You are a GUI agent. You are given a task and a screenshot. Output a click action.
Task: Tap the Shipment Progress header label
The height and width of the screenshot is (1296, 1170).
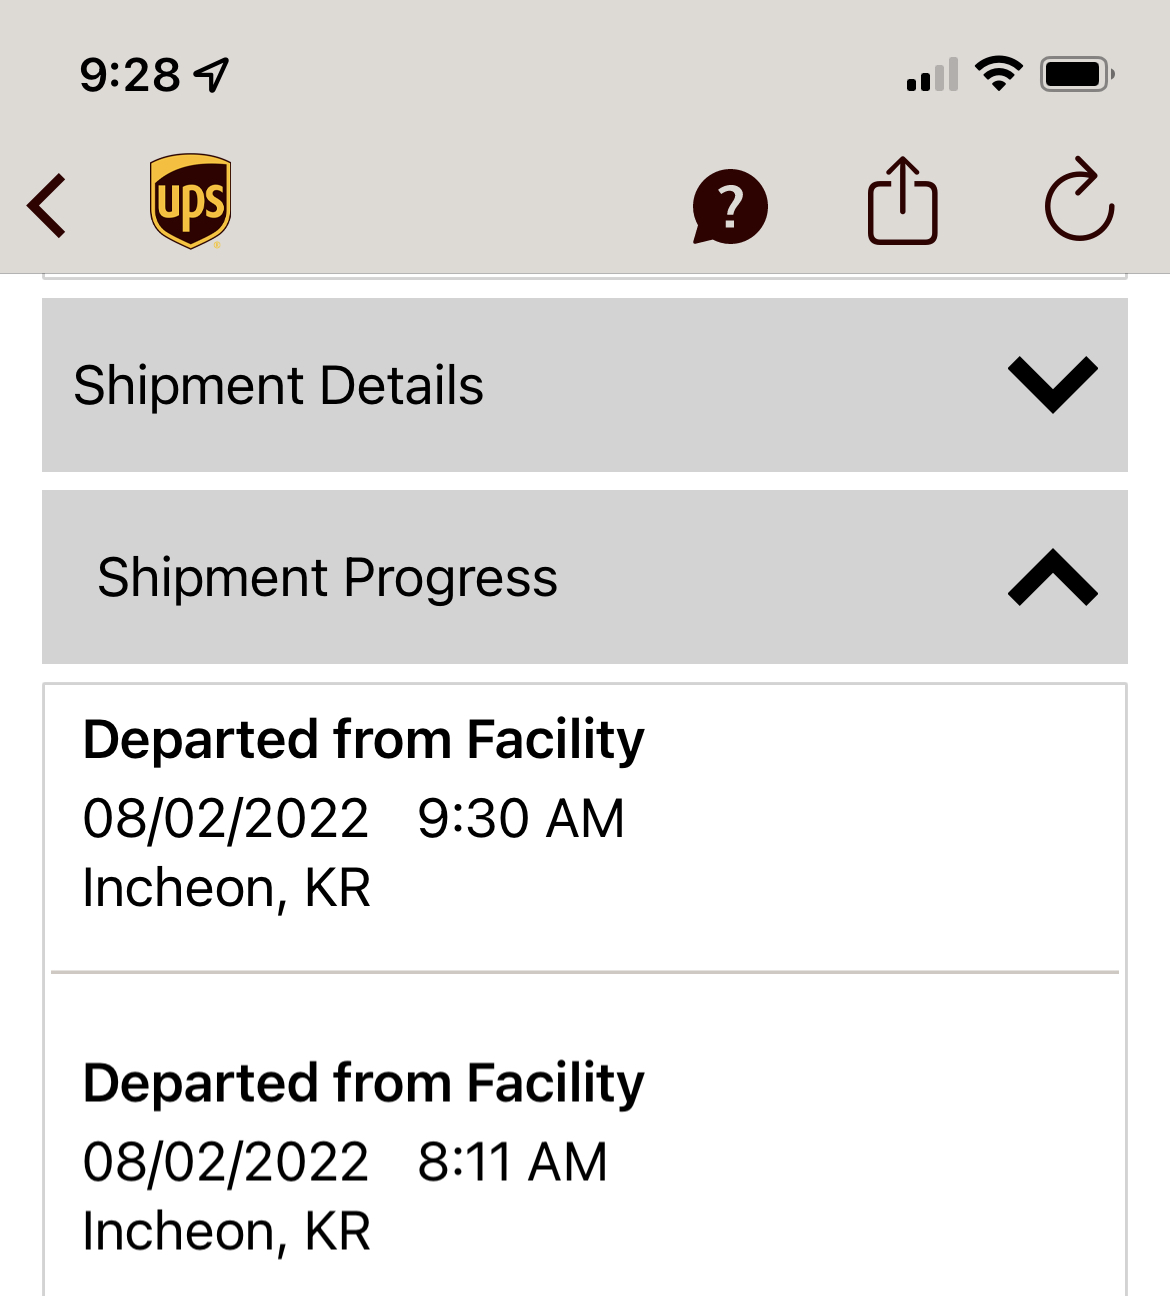pyautogui.click(x=327, y=578)
